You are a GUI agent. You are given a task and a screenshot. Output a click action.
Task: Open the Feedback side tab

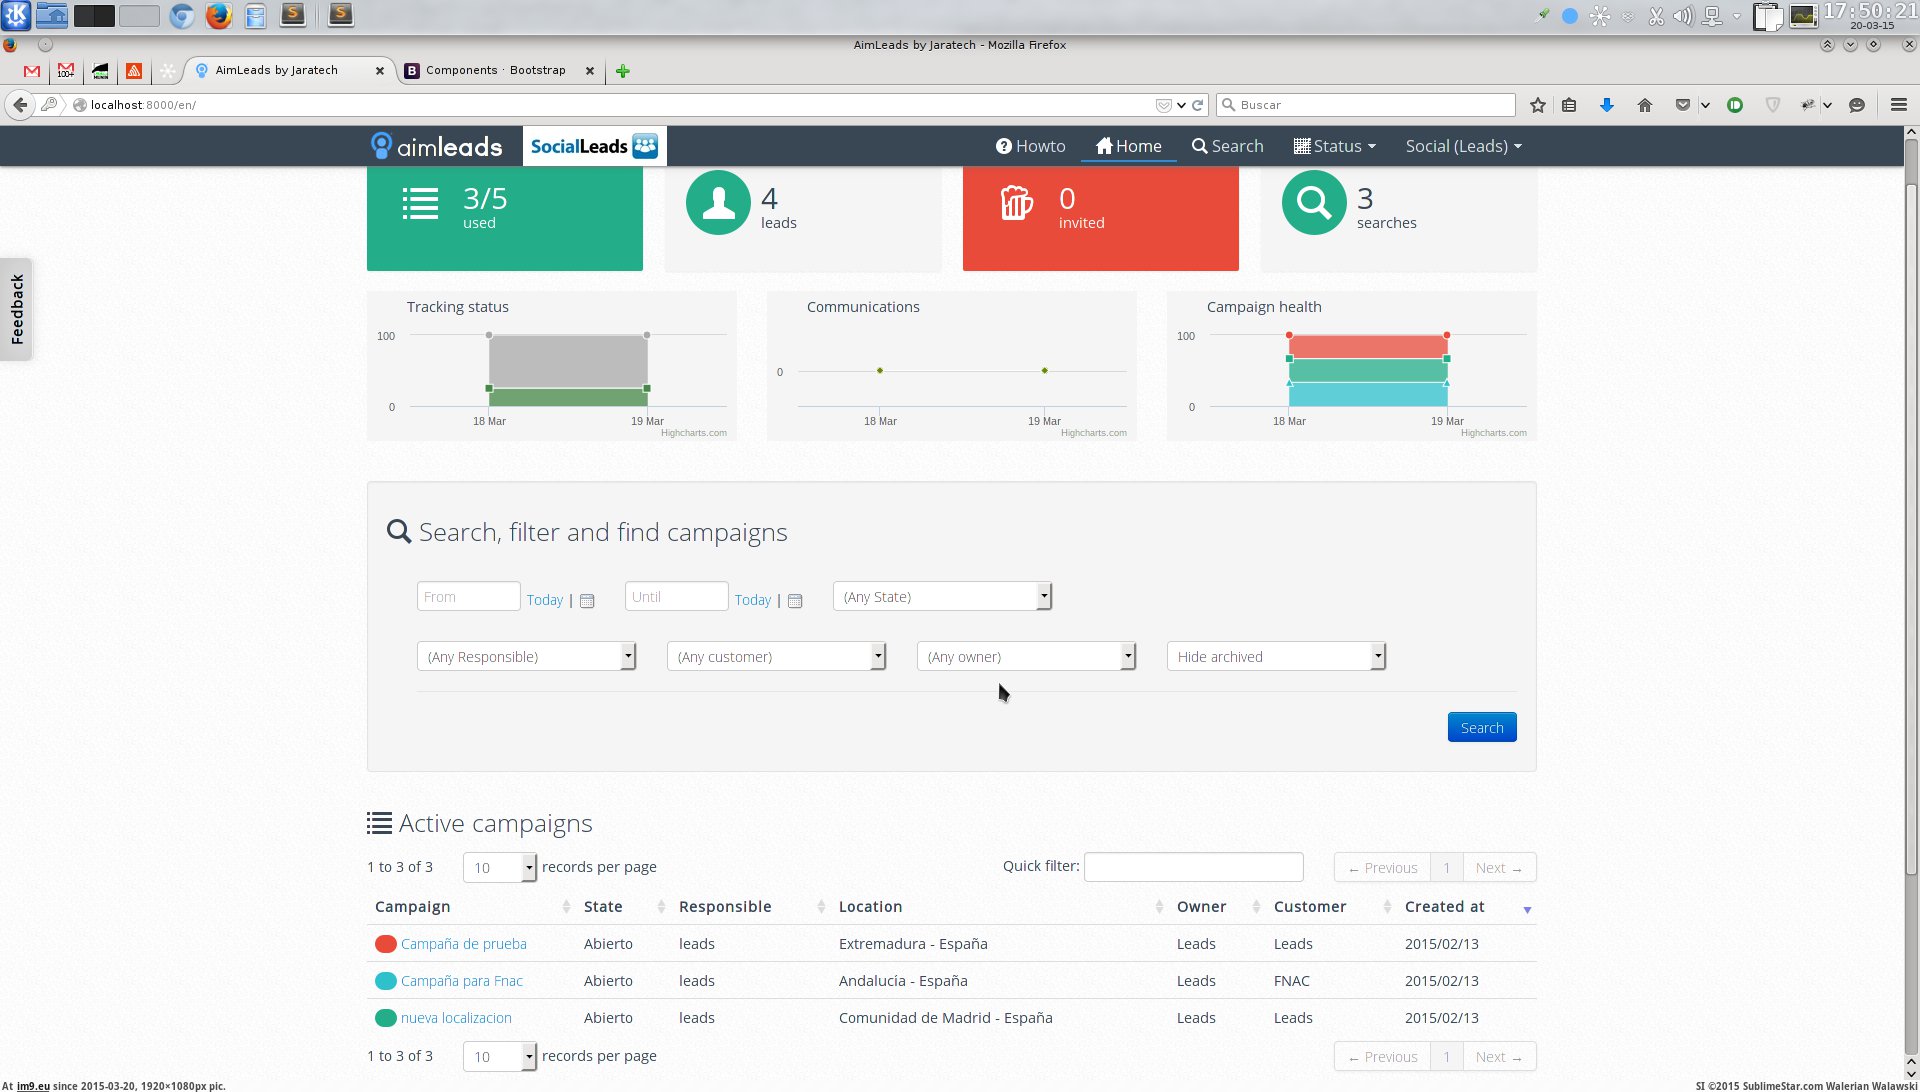point(16,309)
